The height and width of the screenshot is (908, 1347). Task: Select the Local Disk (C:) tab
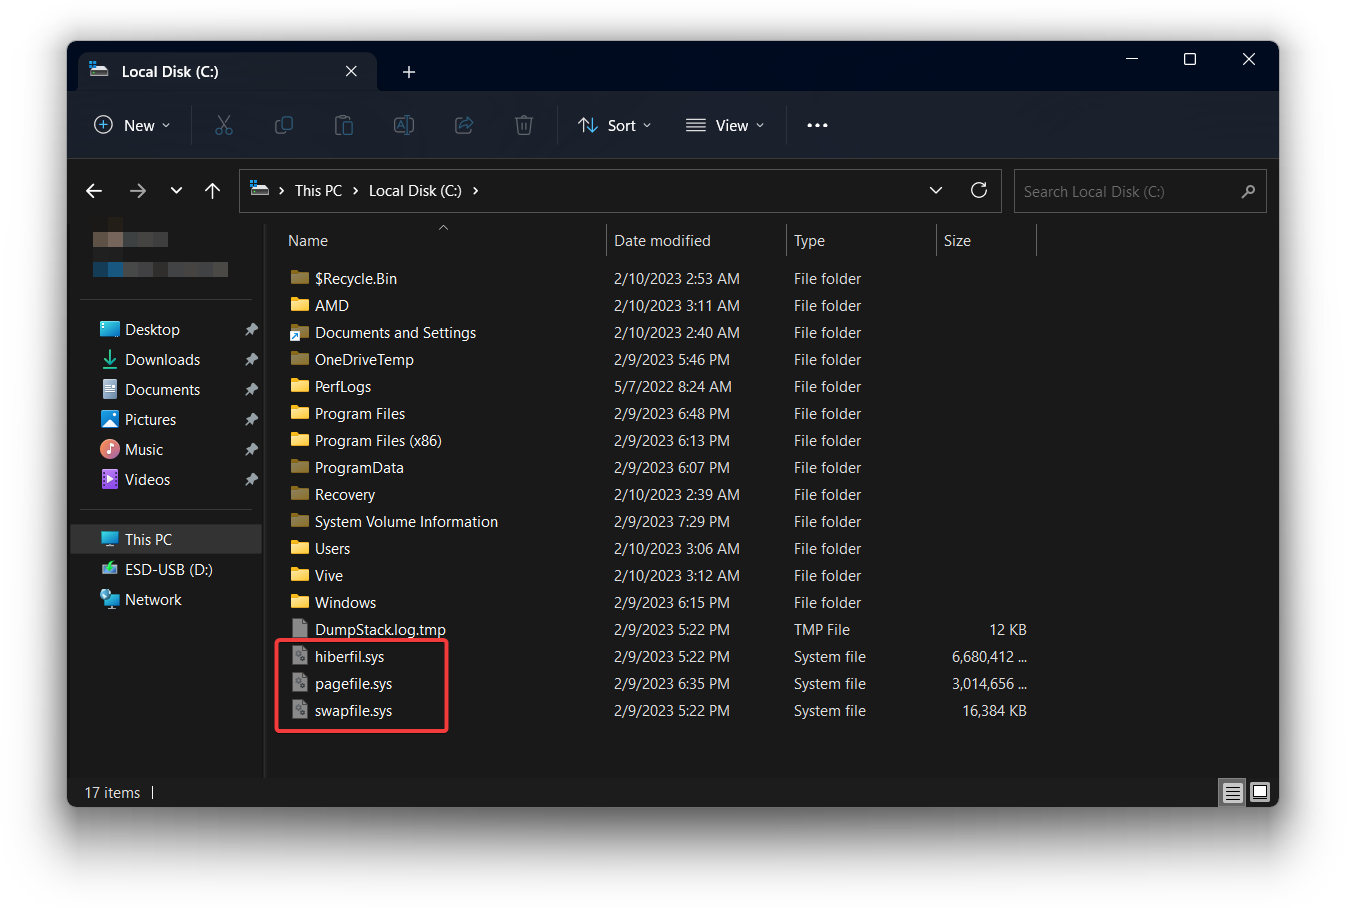pos(182,71)
